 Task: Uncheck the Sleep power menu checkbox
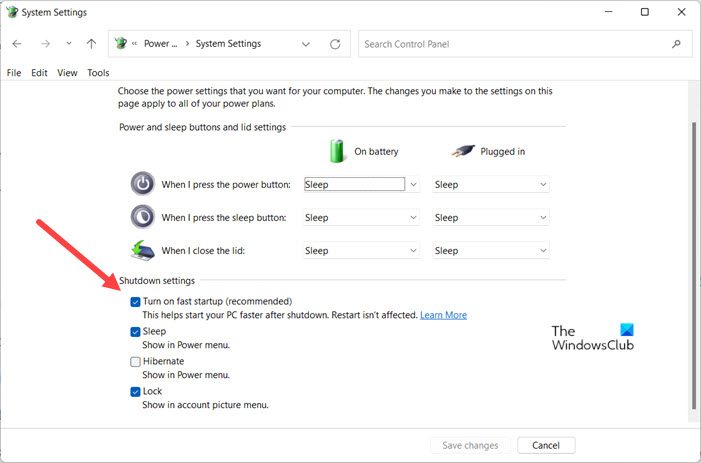(135, 331)
